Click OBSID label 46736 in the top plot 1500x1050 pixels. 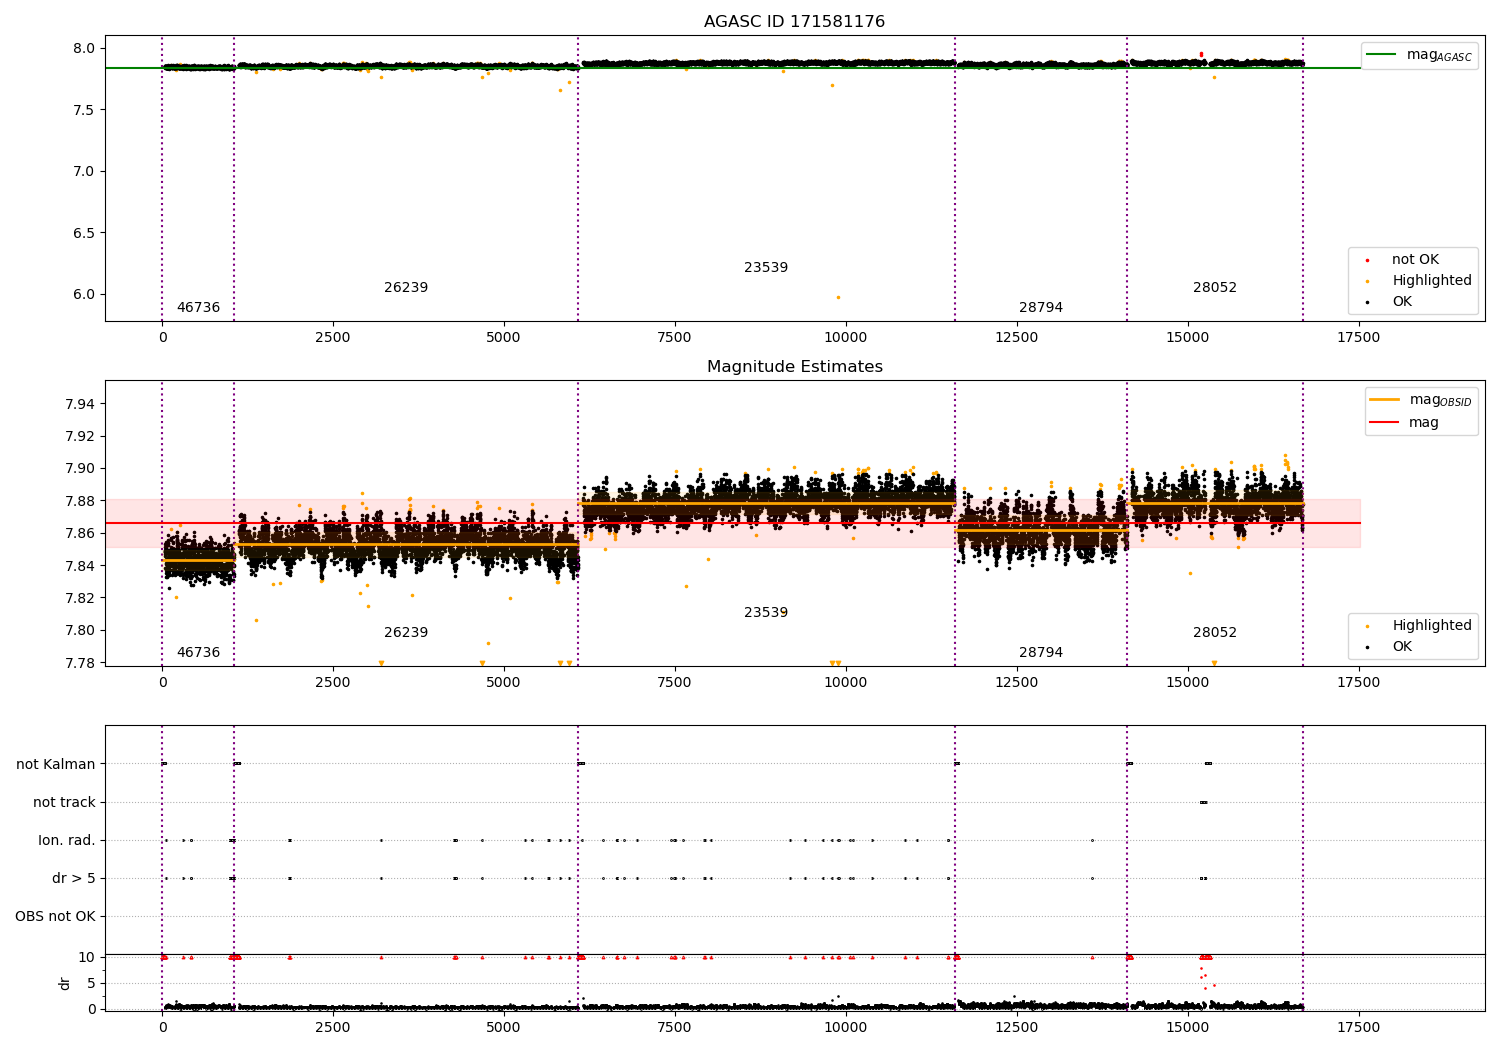[x=198, y=308]
